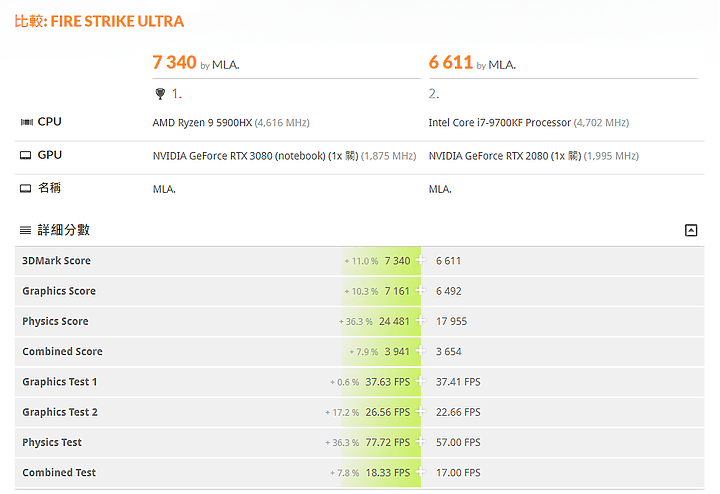Click the +0.6 % difference text
Viewport: 720px width, 494px height.
pos(344,382)
